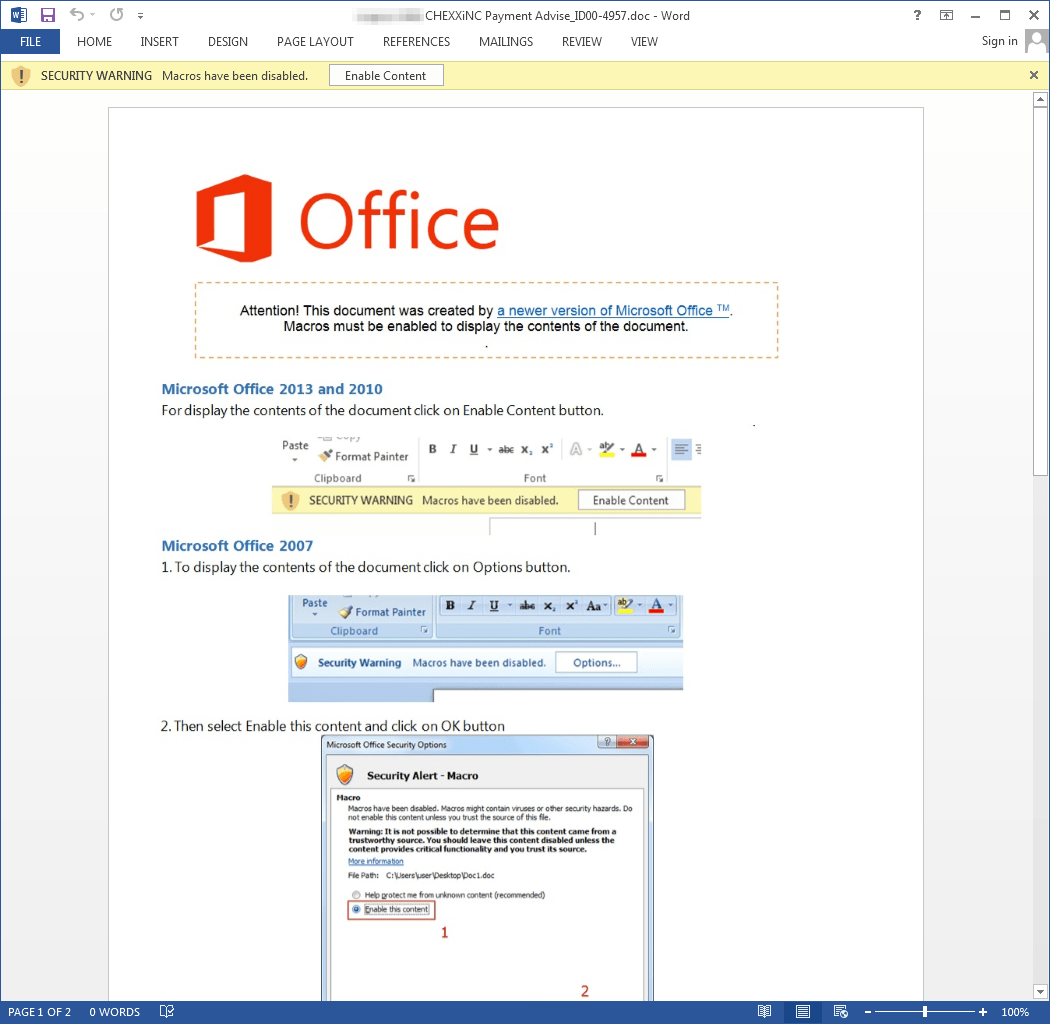1050x1024 pixels.
Task: Open Word Help via the question mark icon
Action: [x=917, y=15]
